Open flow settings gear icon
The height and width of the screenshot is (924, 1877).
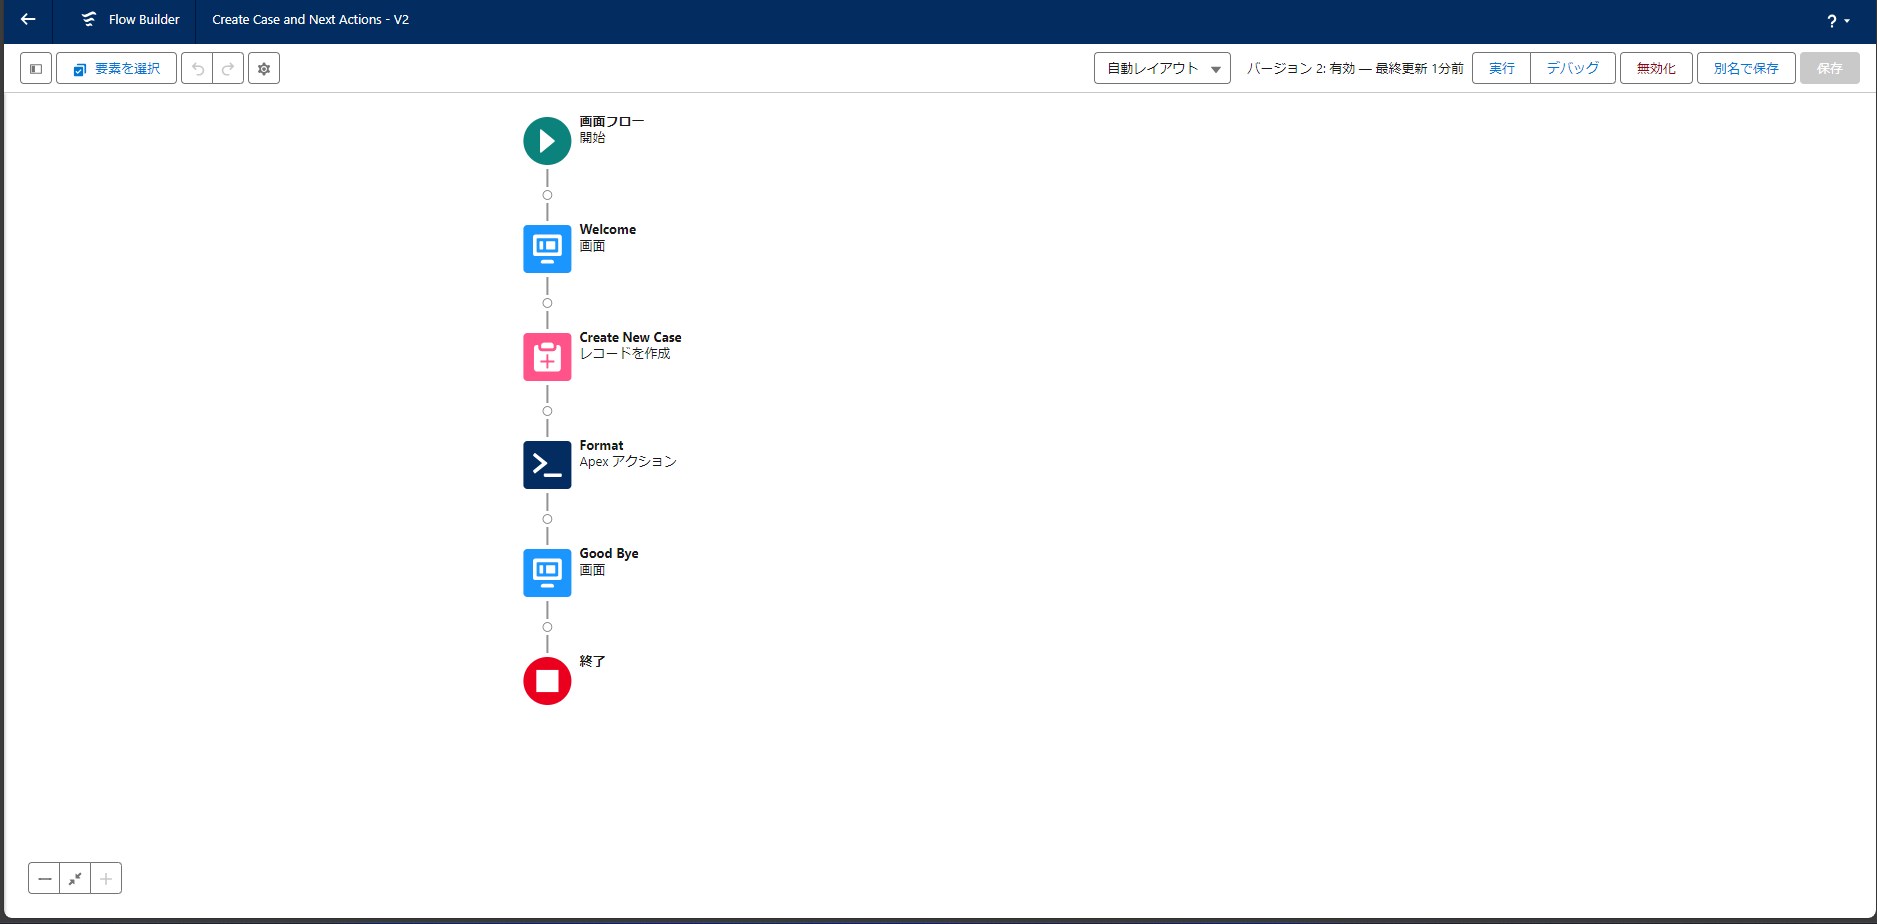(x=264, y=68)
